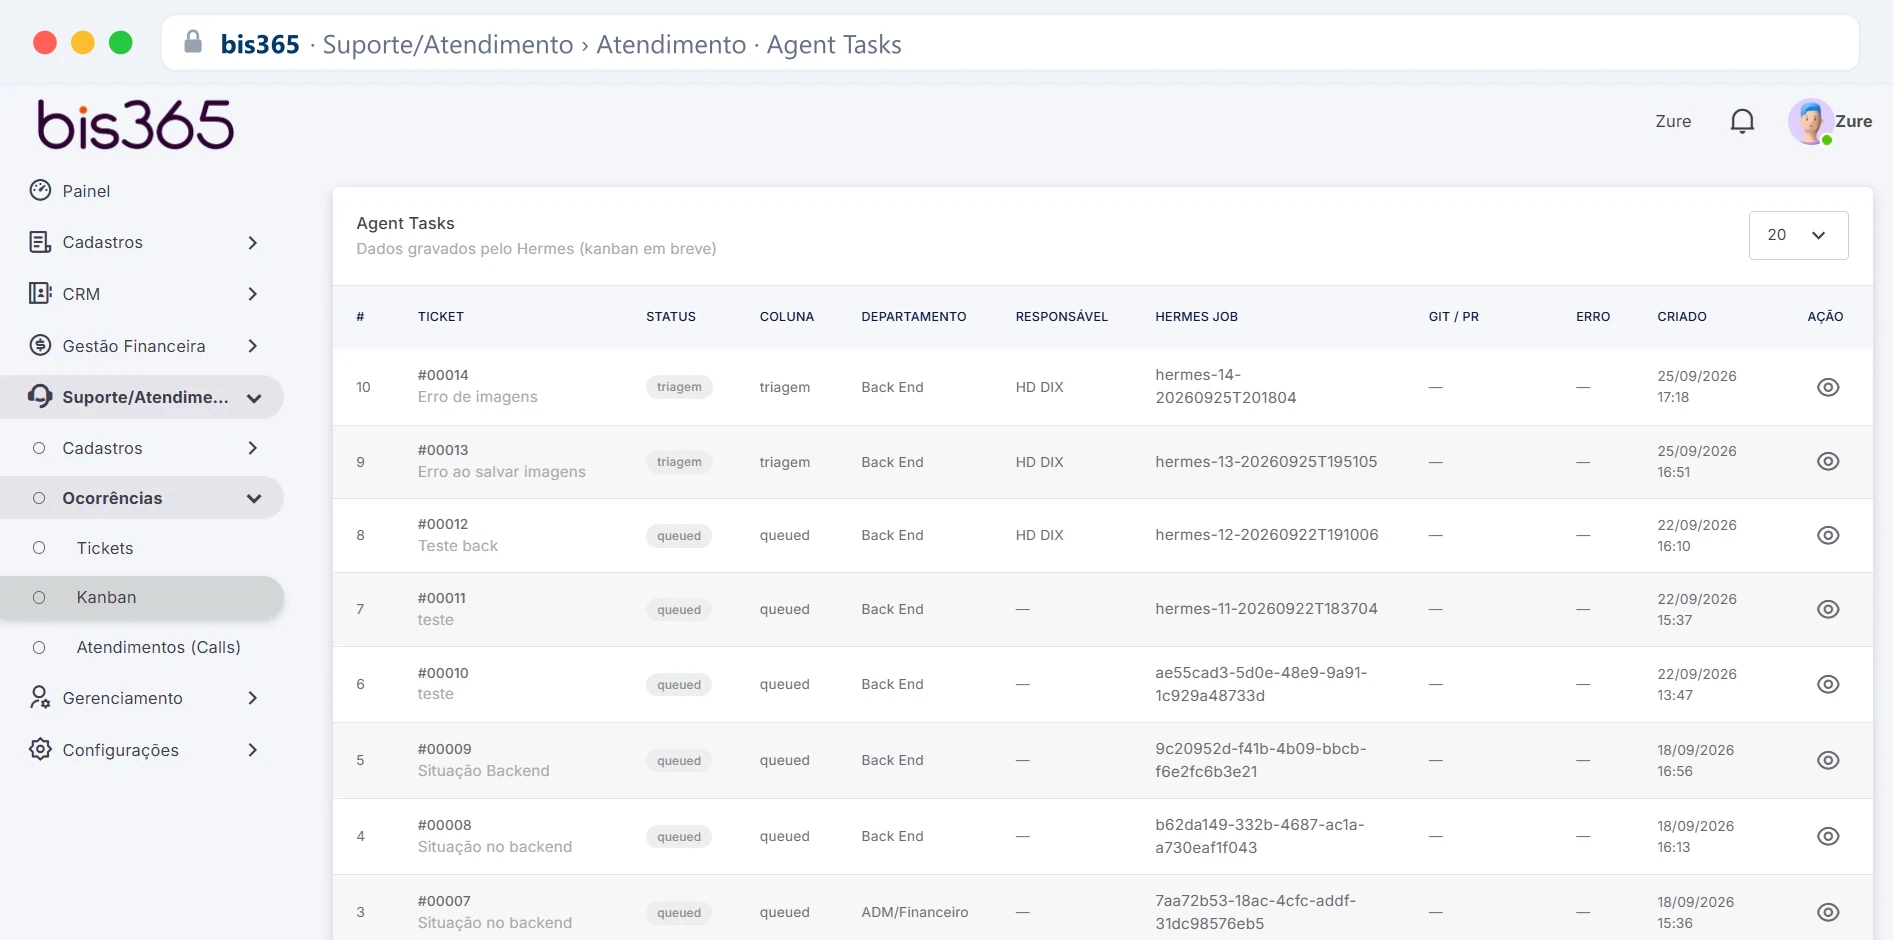Collapse the Ocorrências submenu chevron
Screen dimensions: 1893x940
coord(254,498)
